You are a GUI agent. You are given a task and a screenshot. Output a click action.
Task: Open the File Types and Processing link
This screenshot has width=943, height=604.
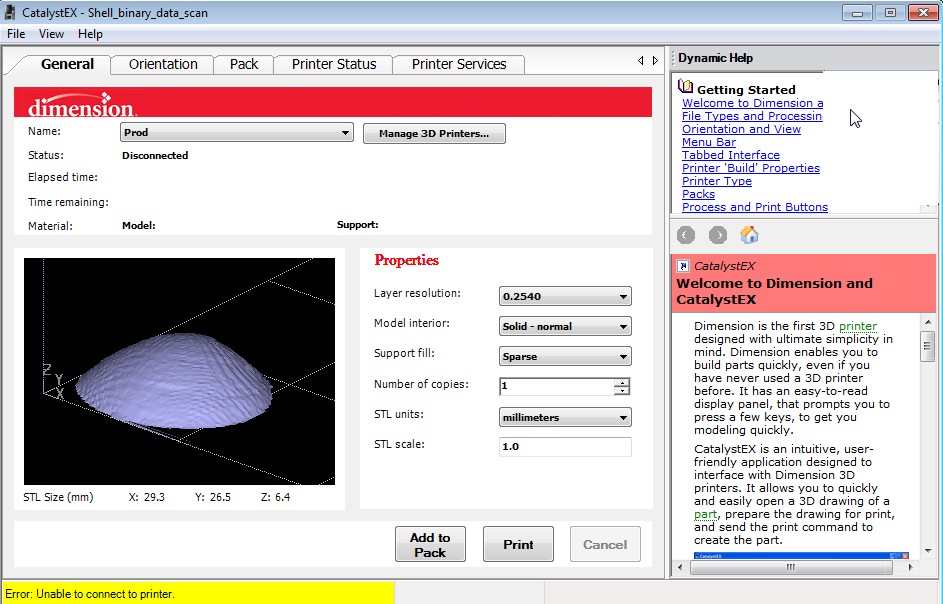(752, 116)
